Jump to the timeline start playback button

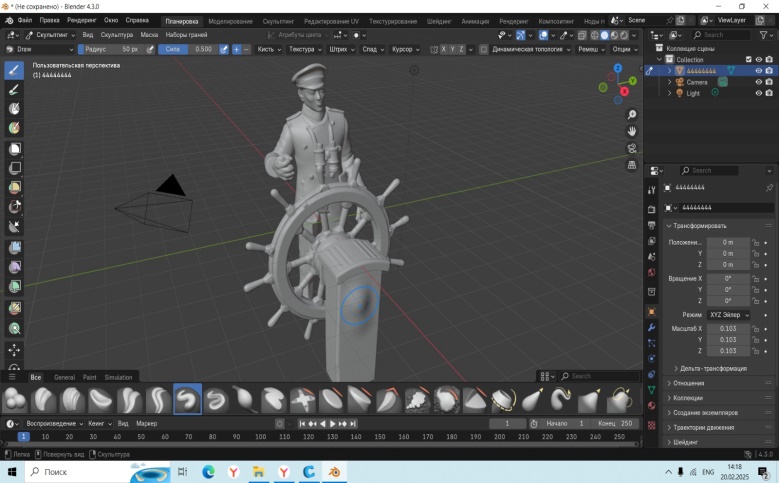302,424
